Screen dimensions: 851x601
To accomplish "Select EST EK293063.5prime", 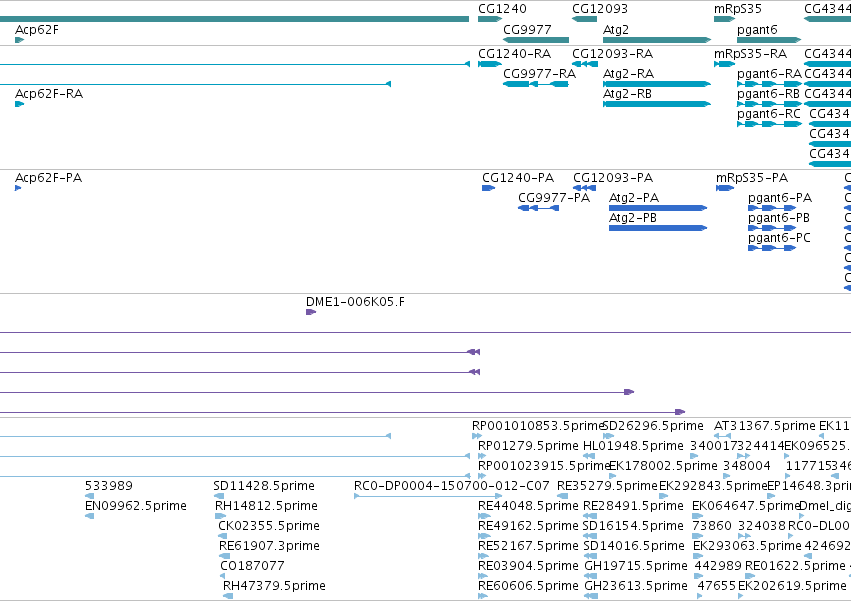I will (747, 546).
